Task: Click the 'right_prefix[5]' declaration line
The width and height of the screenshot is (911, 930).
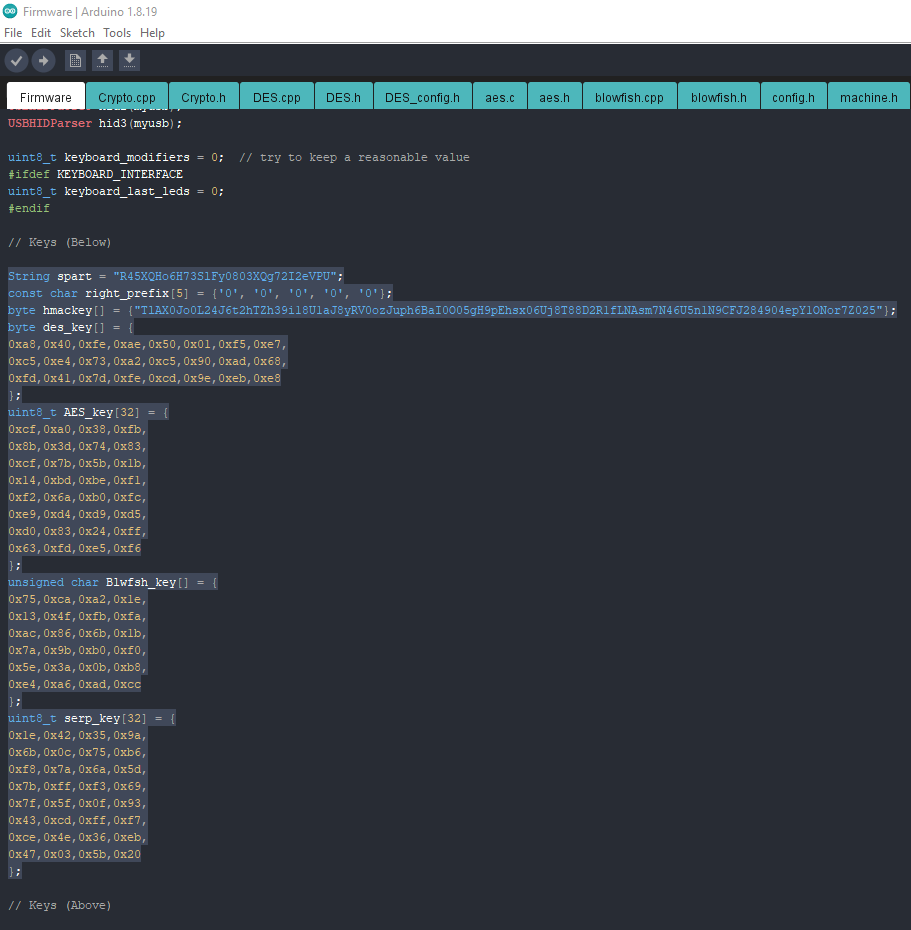Action: [x=200, y=294]
